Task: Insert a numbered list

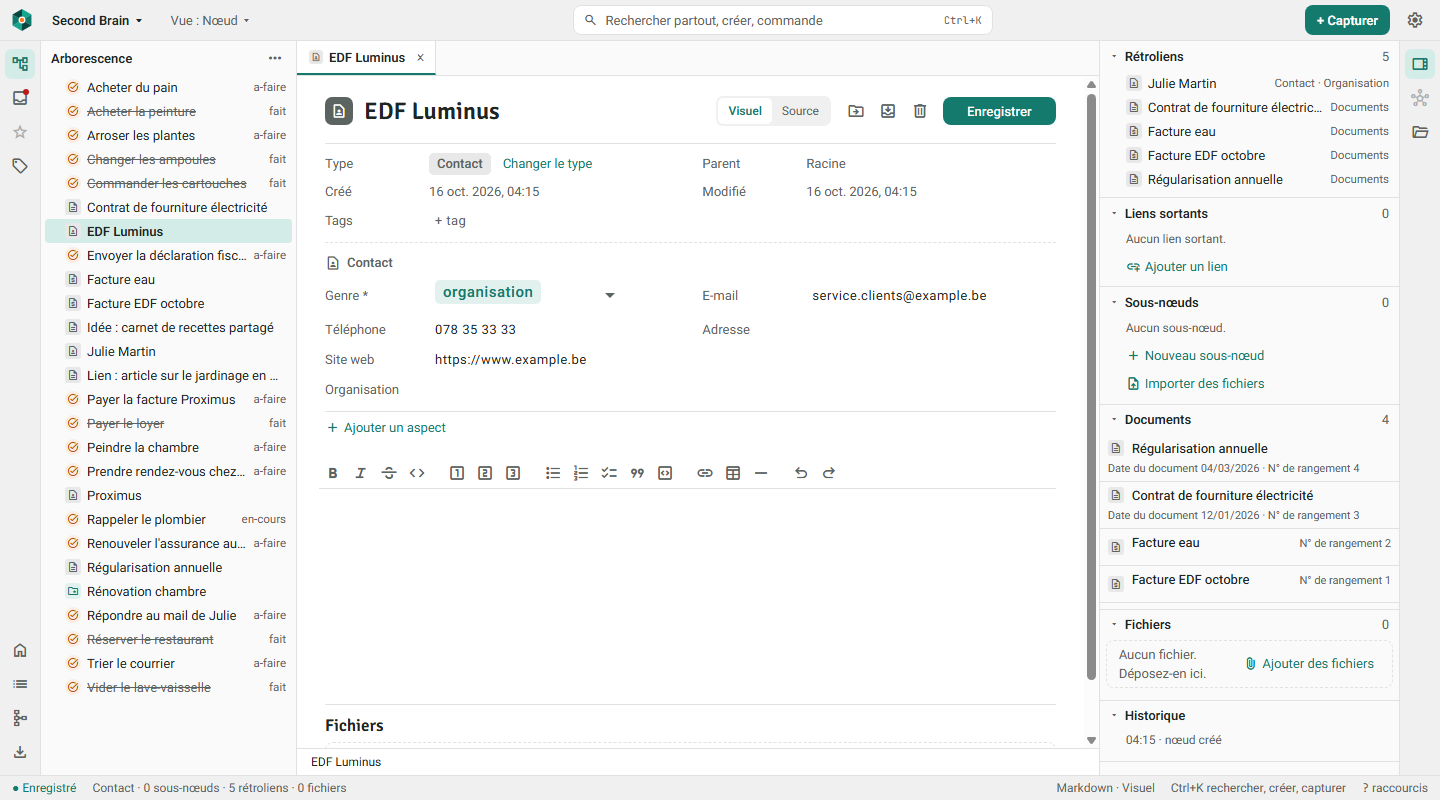Action: tap(581, 473)
